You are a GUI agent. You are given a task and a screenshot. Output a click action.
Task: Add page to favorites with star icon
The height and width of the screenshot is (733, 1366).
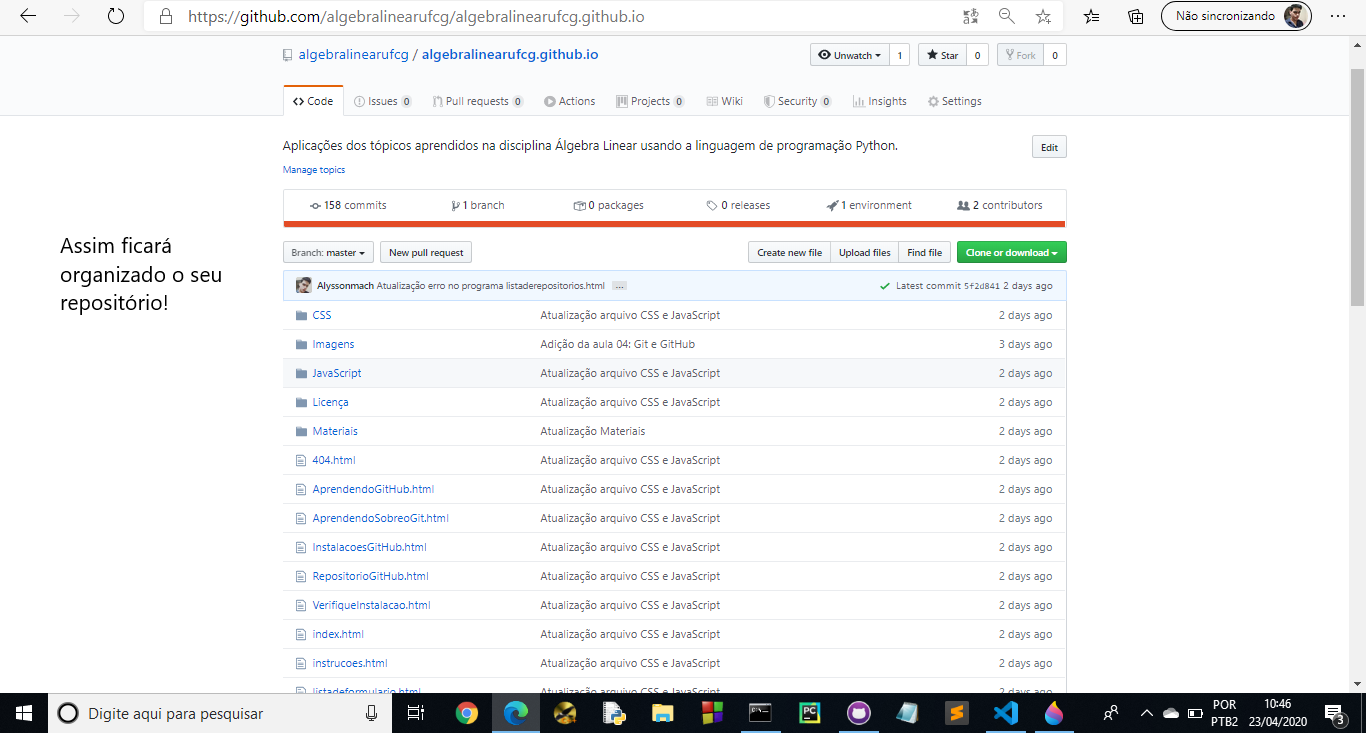click(1043, 16)
